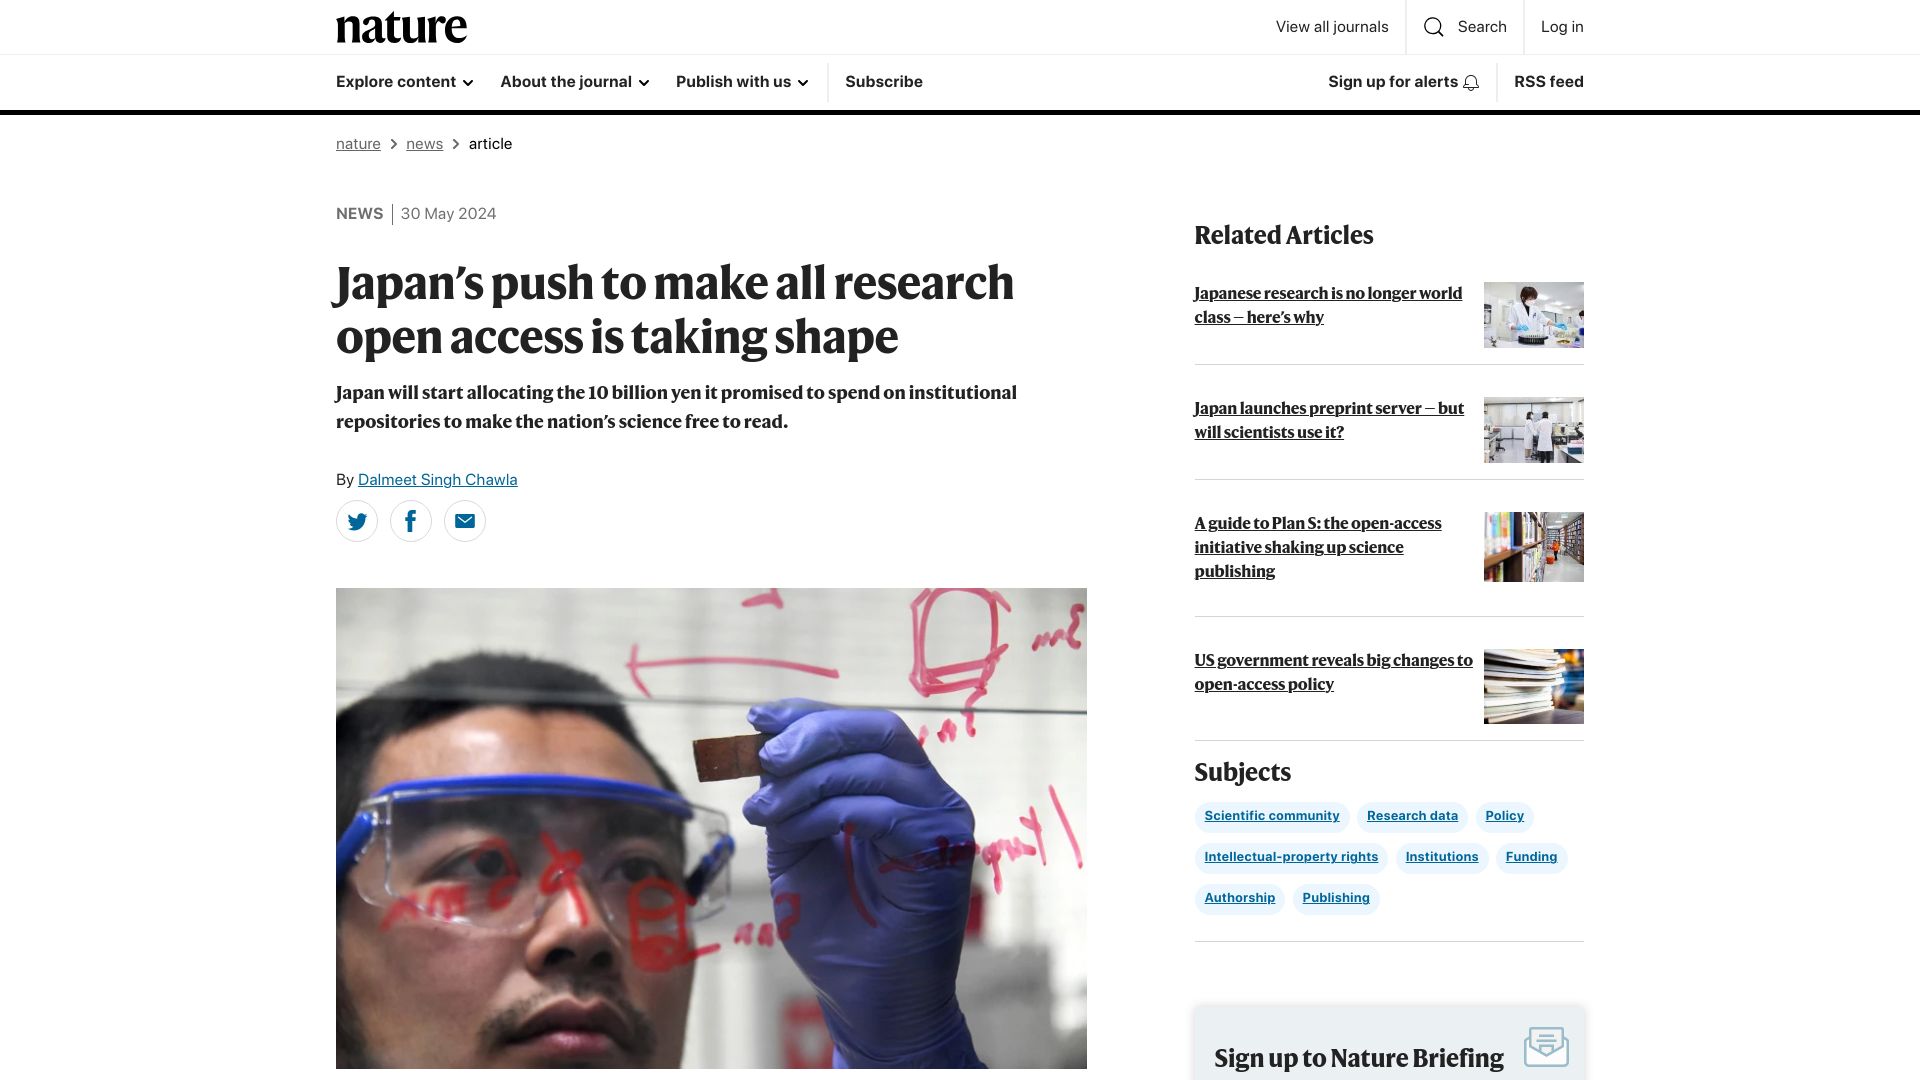1920x1080 pixels.
Task: Select the Funding subject tag
Action: click(1532, 858)
